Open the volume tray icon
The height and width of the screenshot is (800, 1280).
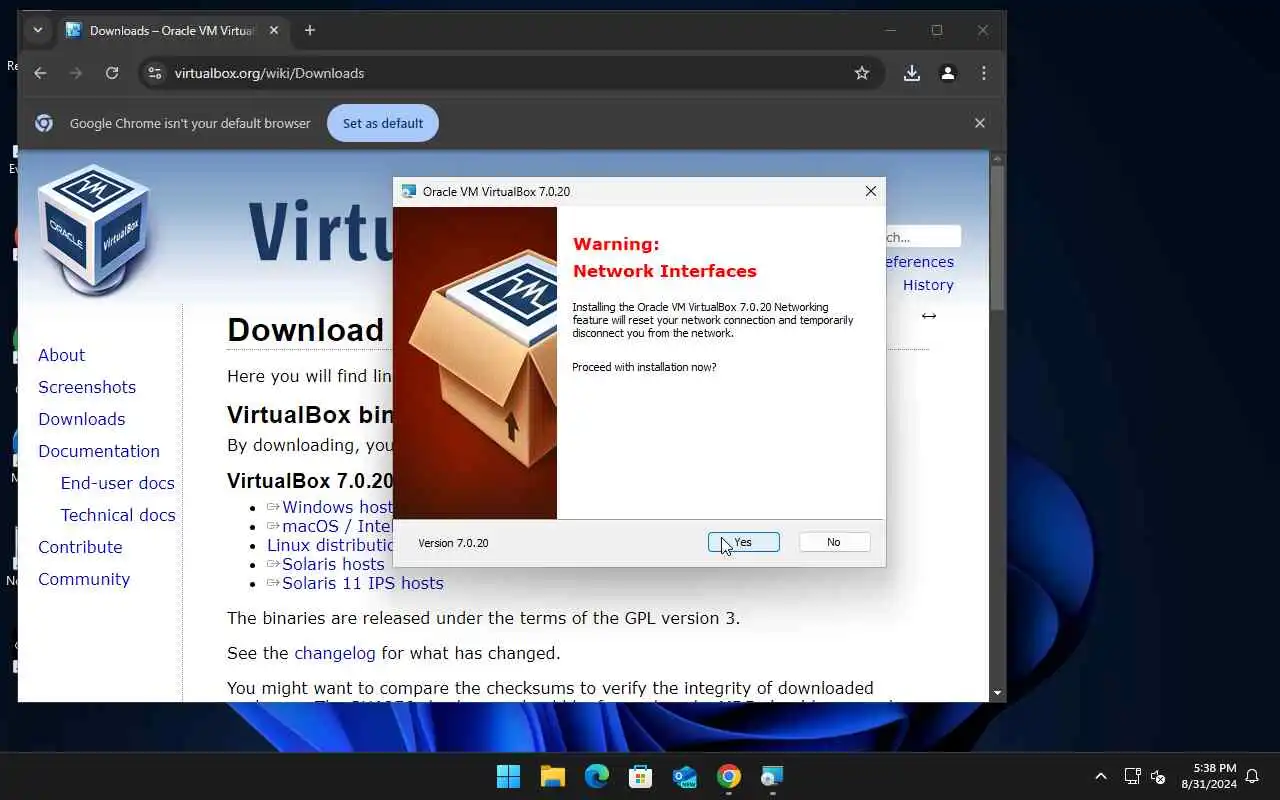1158,776
